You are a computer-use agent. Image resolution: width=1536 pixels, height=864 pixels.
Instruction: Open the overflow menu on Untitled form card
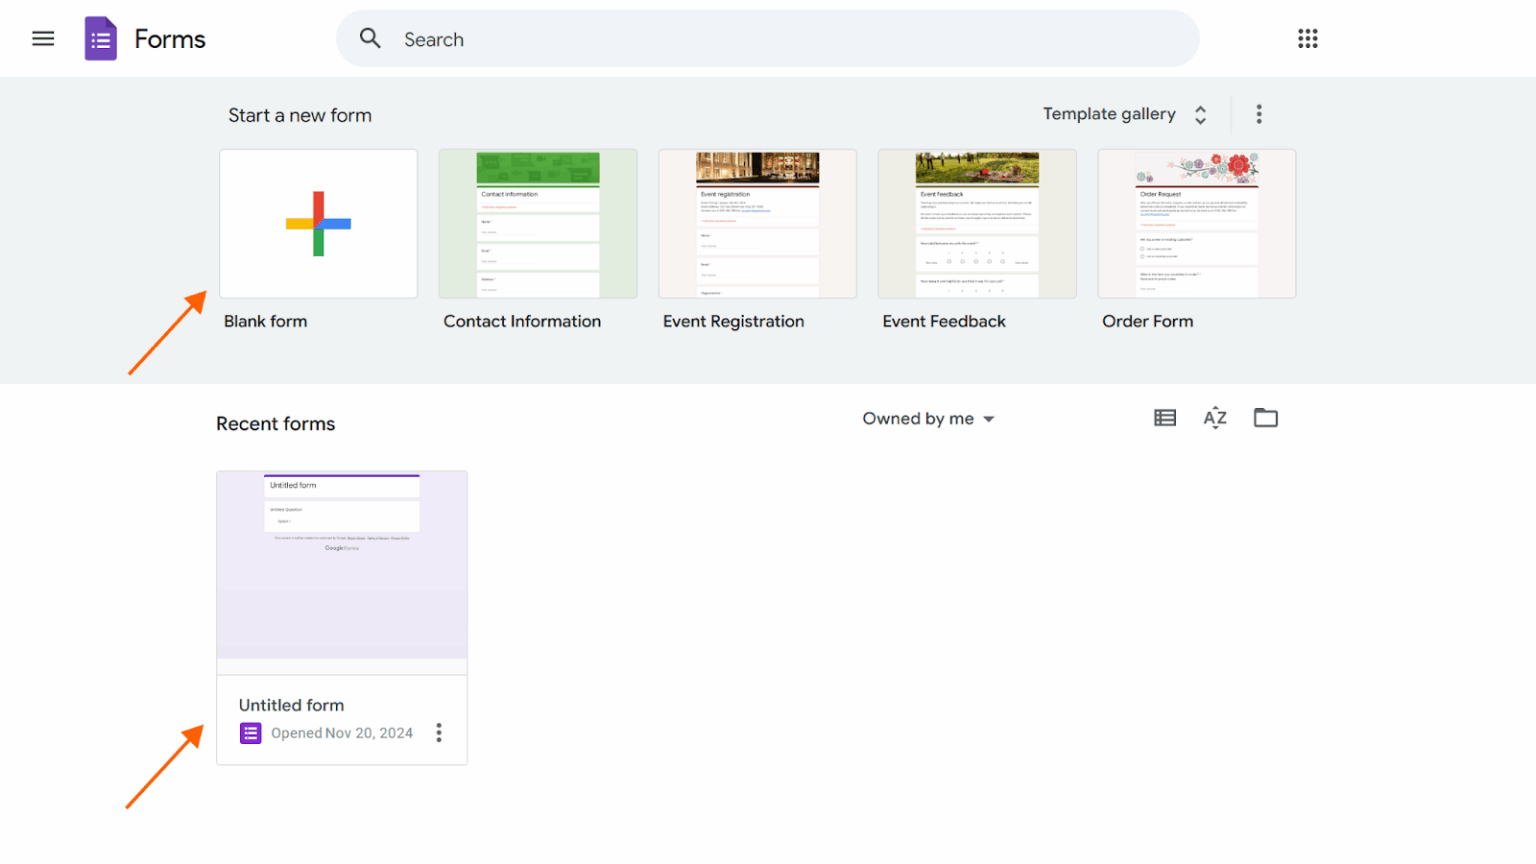(x=439, y=732)
